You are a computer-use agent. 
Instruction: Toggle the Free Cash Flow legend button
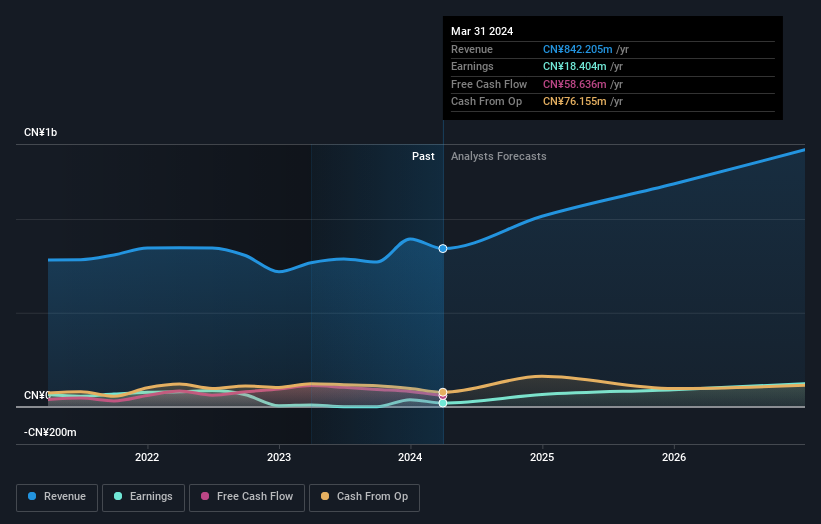click(247, 497)
